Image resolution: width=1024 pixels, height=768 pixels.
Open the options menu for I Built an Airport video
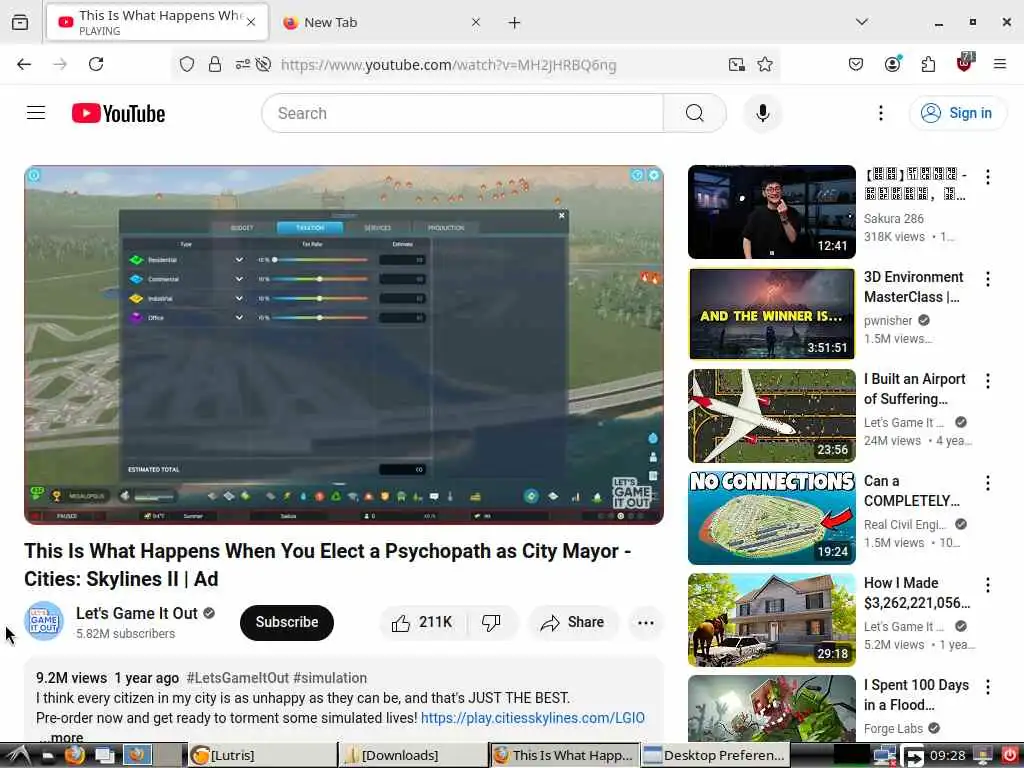coord(987,381)
